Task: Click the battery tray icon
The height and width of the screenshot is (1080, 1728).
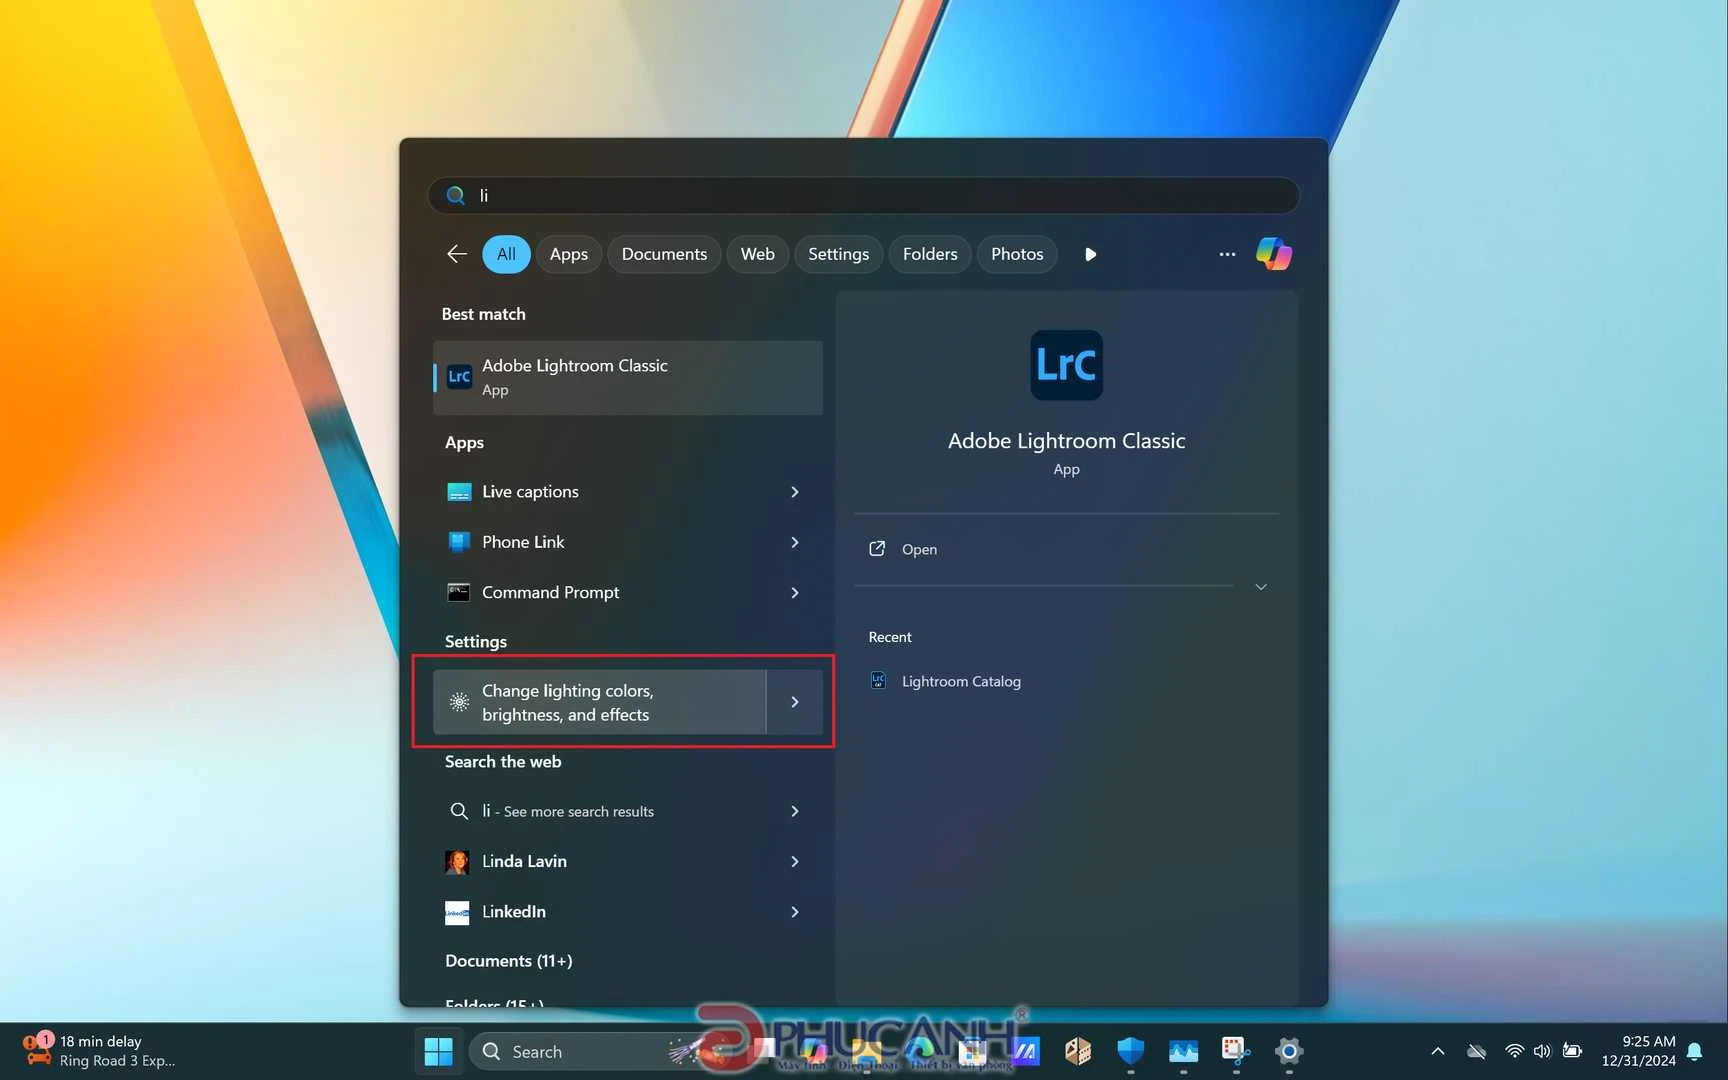Action: 1572,1051
